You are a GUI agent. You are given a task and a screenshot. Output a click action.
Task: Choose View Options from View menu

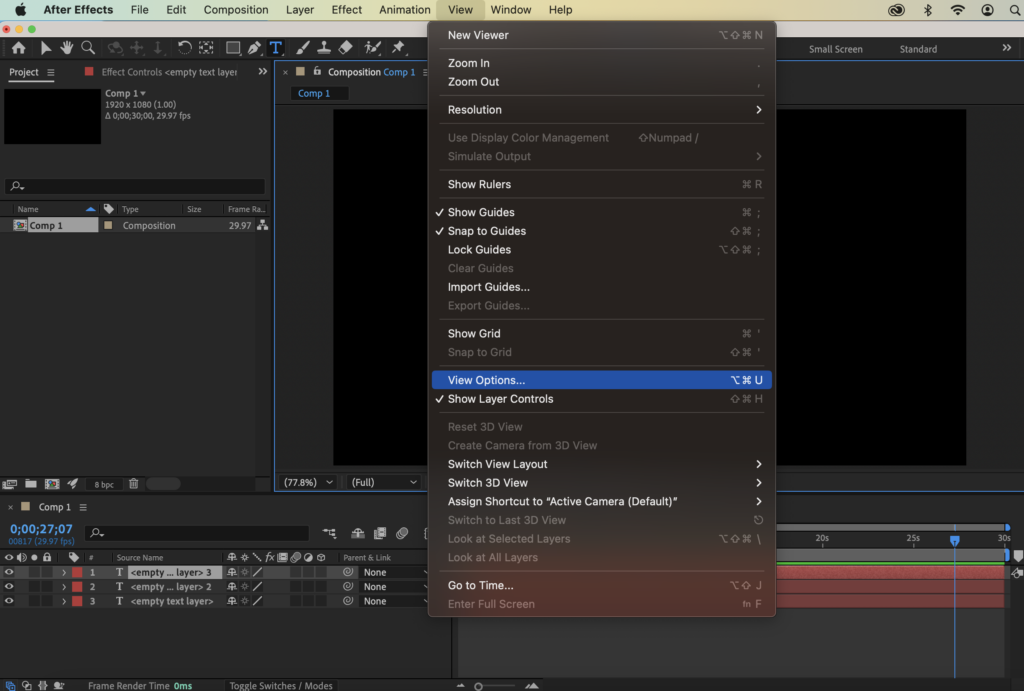point(601,380)
